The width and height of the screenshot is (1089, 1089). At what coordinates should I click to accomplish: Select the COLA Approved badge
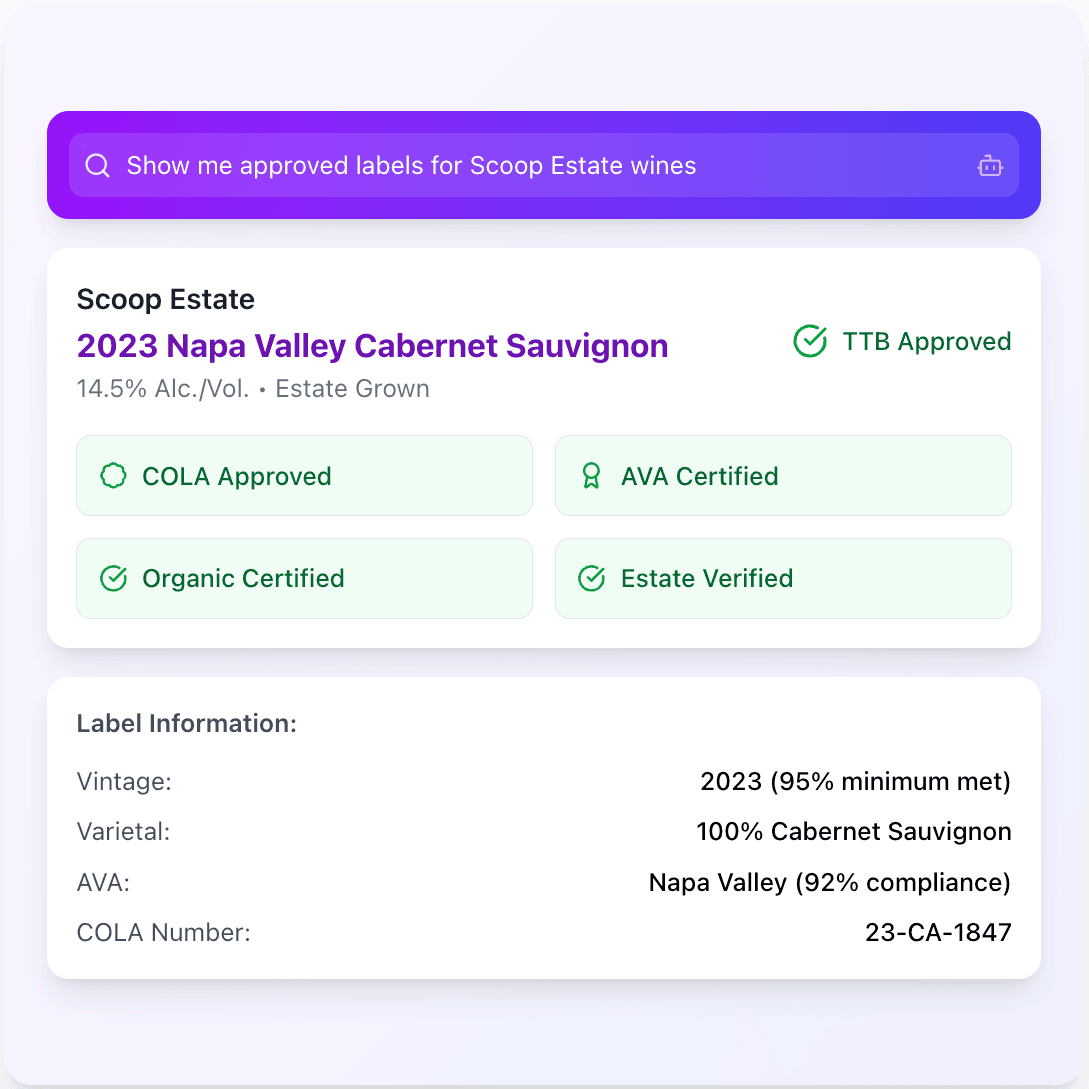(304, 476)
